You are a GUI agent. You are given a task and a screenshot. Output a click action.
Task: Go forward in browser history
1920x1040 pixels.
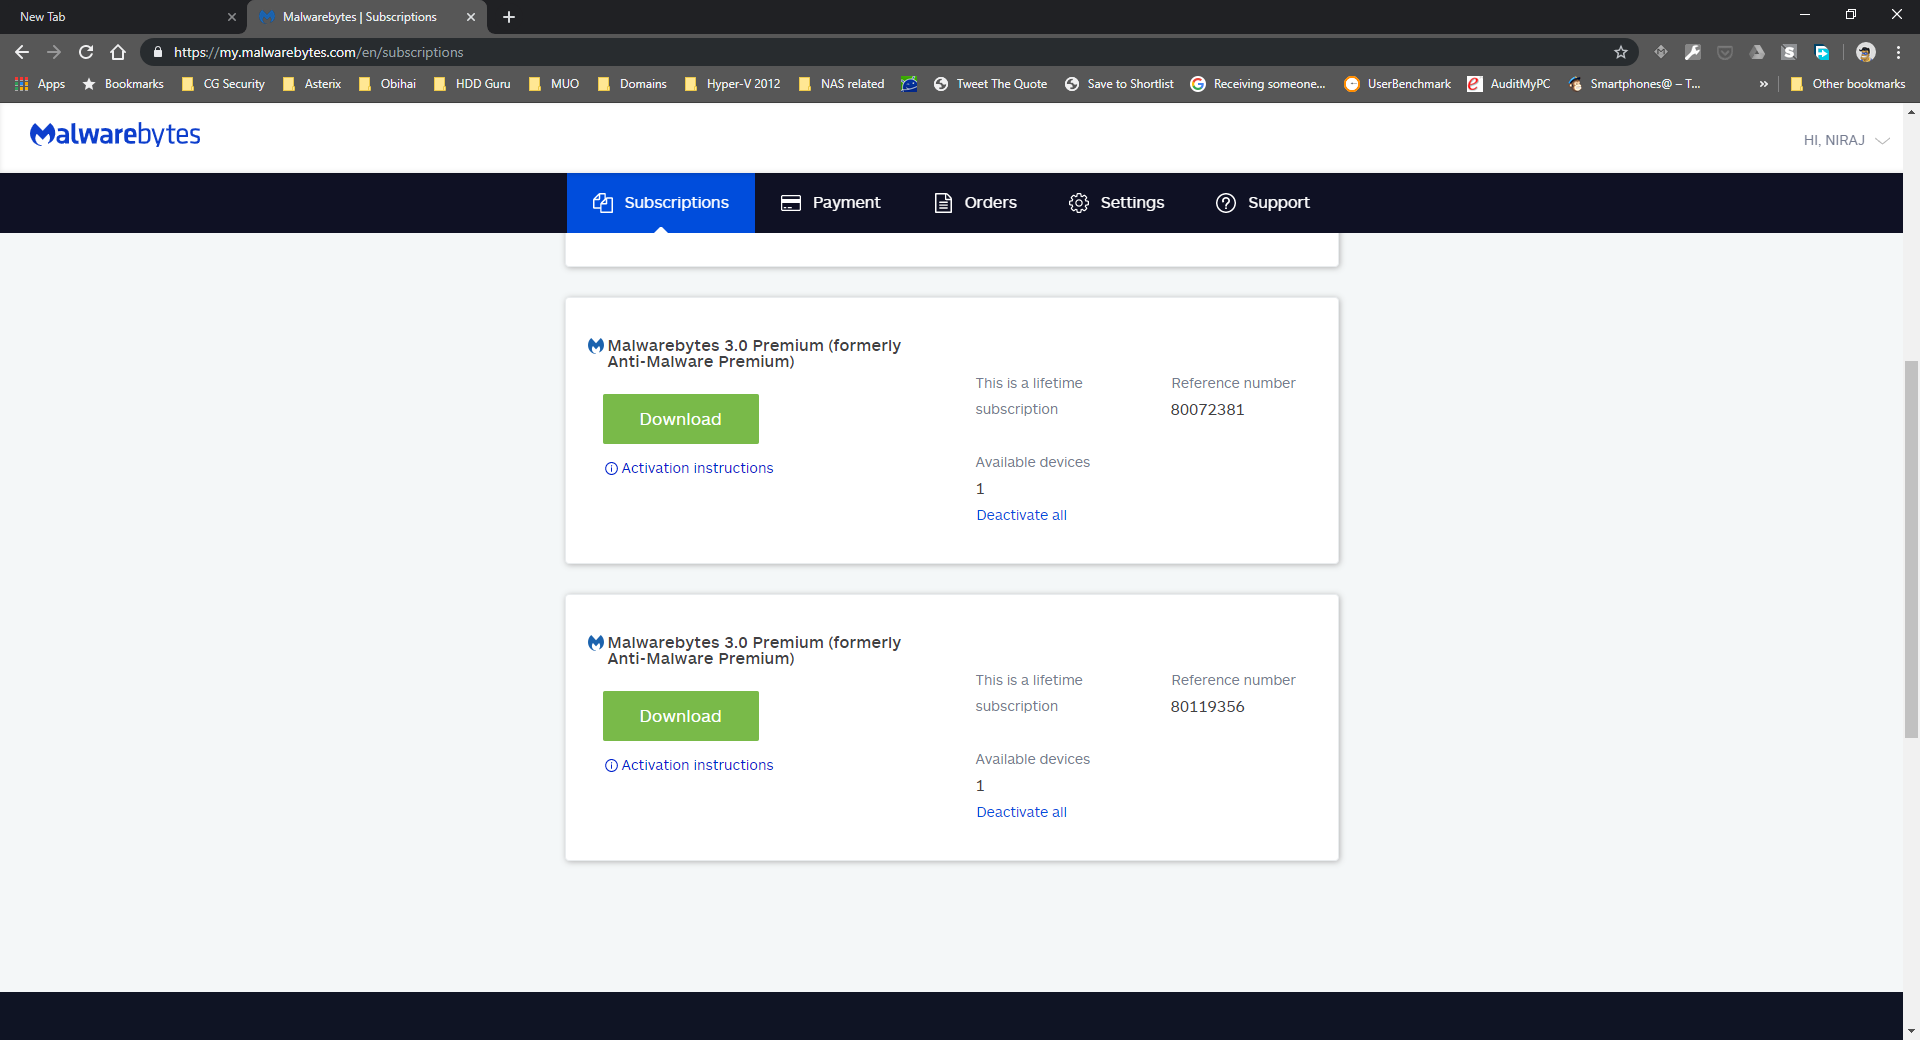[x=54, y=52]
